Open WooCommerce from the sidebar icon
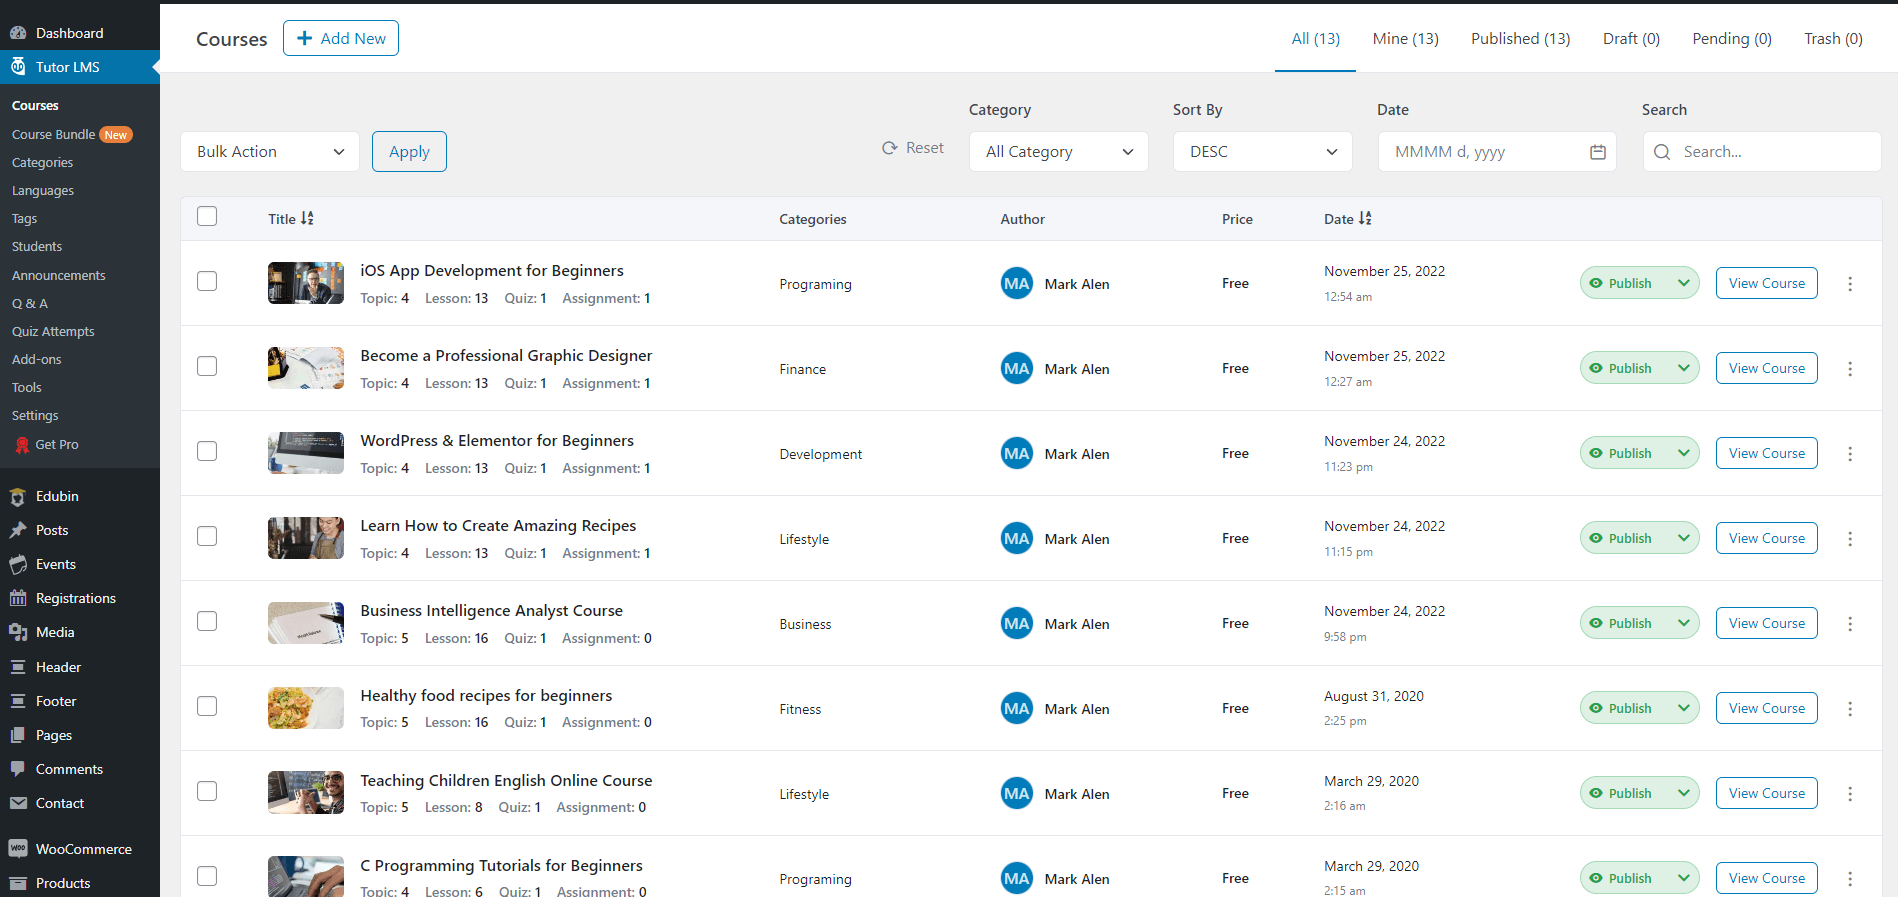The image size is (1898, 897). 18,849
